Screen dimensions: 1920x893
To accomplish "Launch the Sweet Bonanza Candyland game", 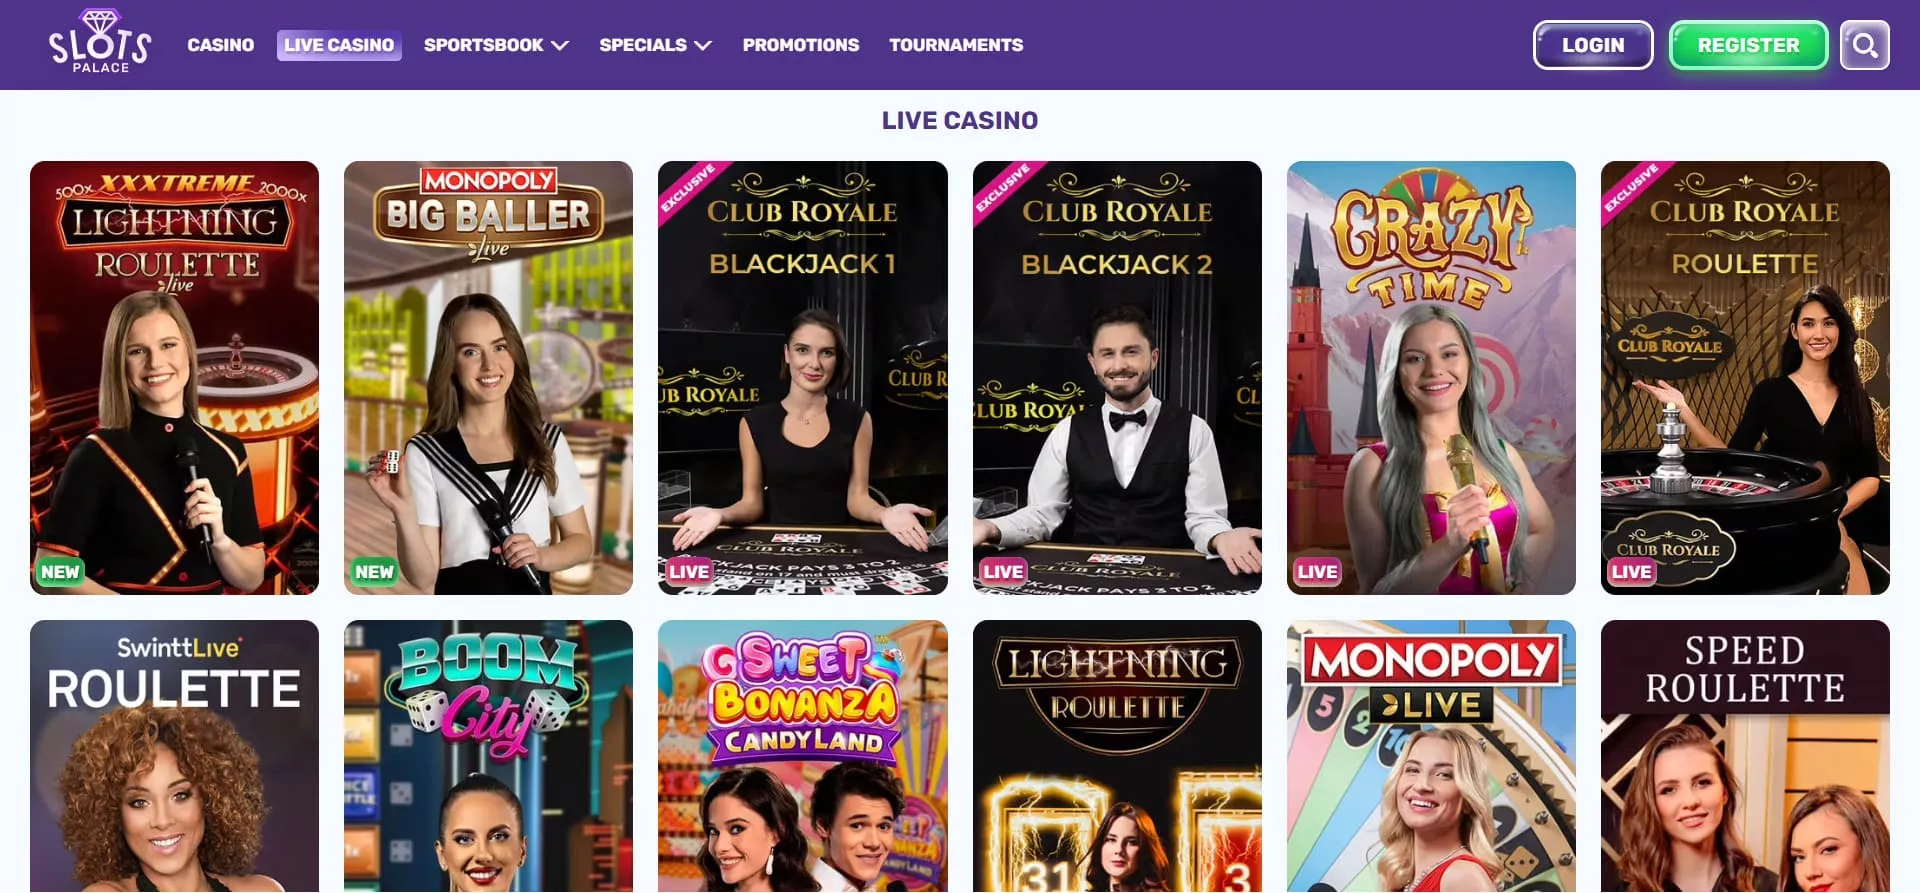I will tap(802, 756).
